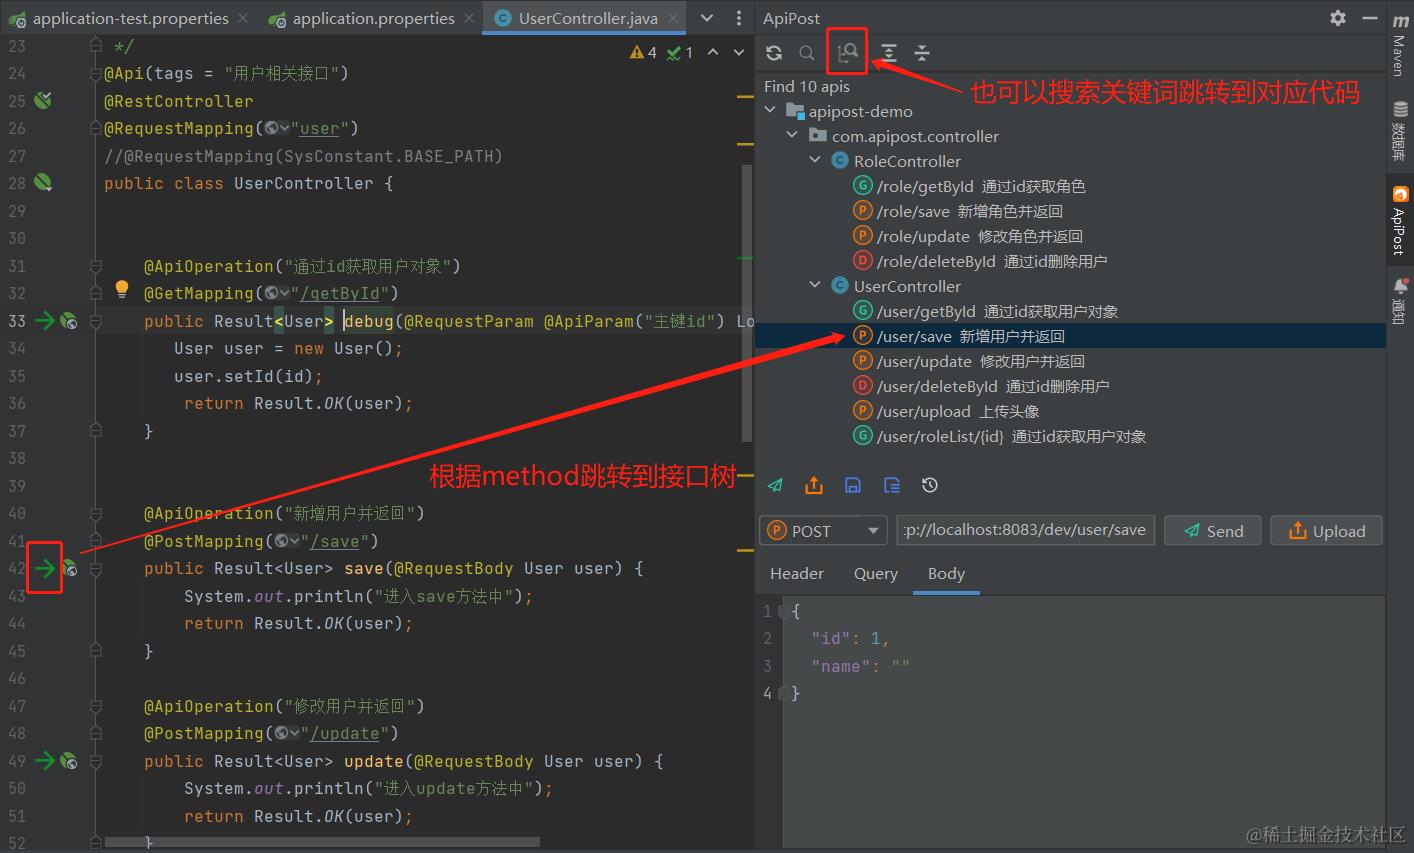
Task: Toggle the ApiPost side tool window
Action: tap(1400, 221)
